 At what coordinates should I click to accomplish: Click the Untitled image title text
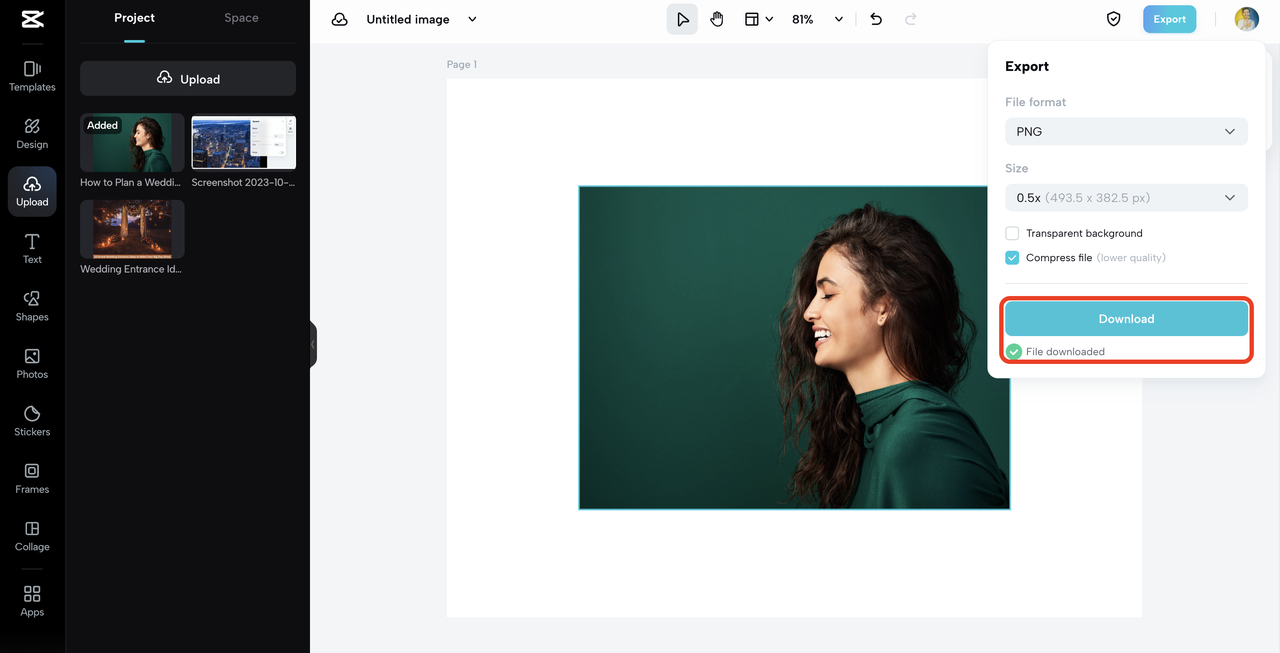point(408,19)
